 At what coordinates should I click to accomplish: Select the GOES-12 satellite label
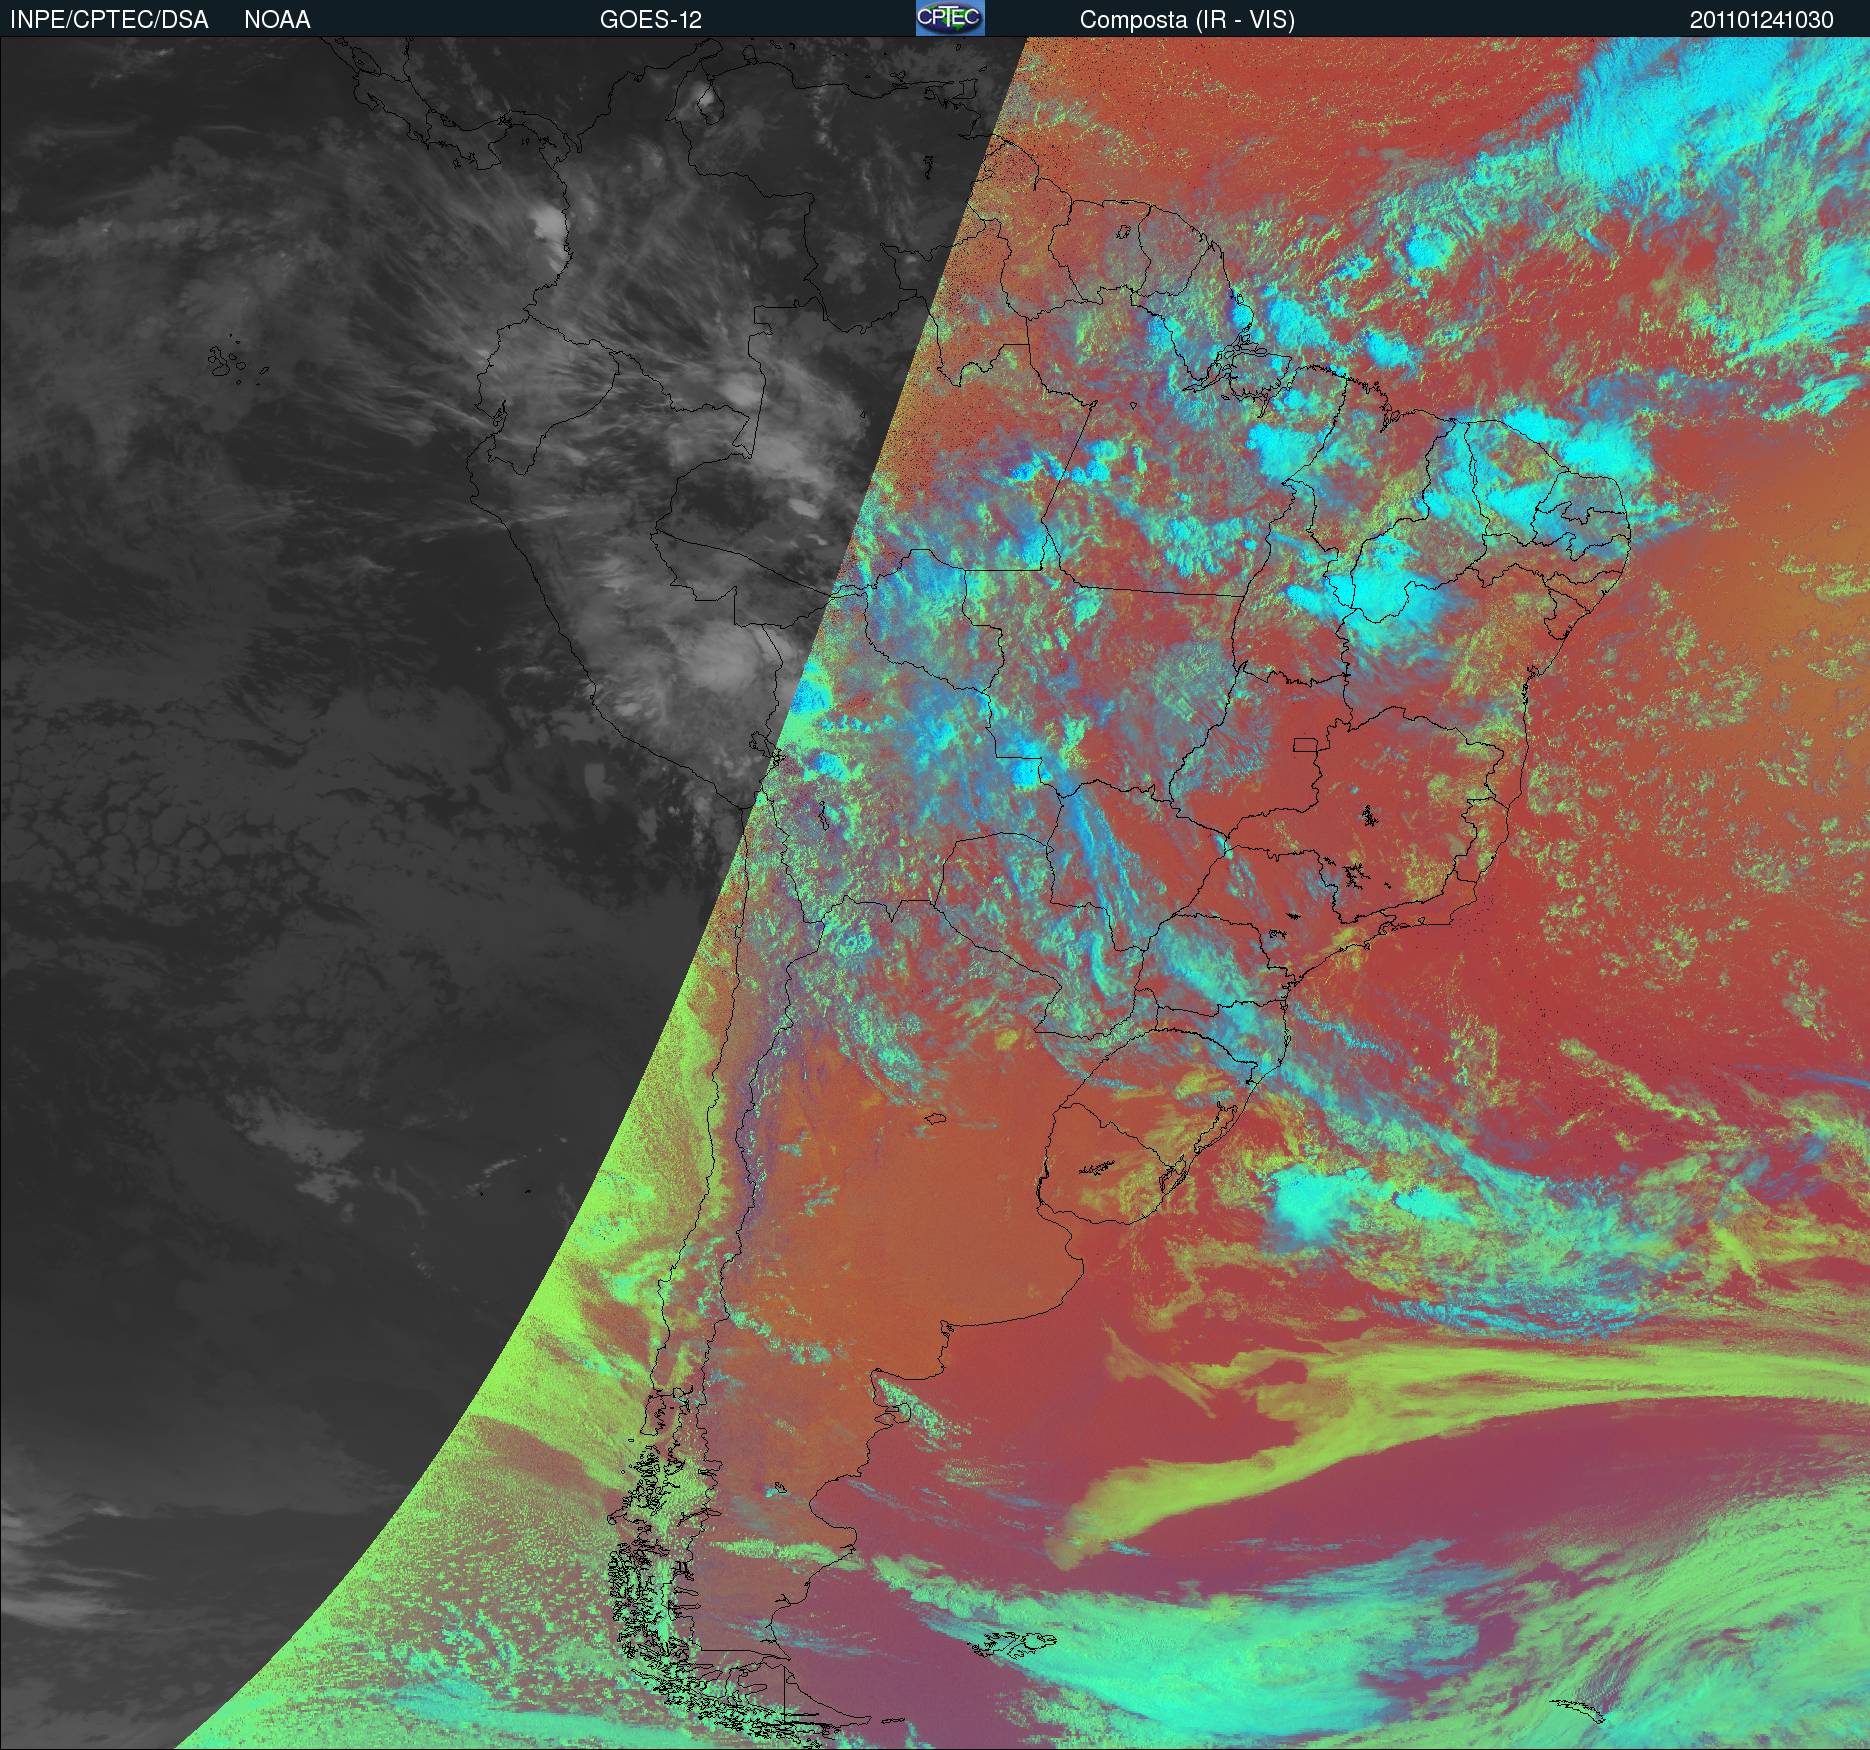pos(651,20)
